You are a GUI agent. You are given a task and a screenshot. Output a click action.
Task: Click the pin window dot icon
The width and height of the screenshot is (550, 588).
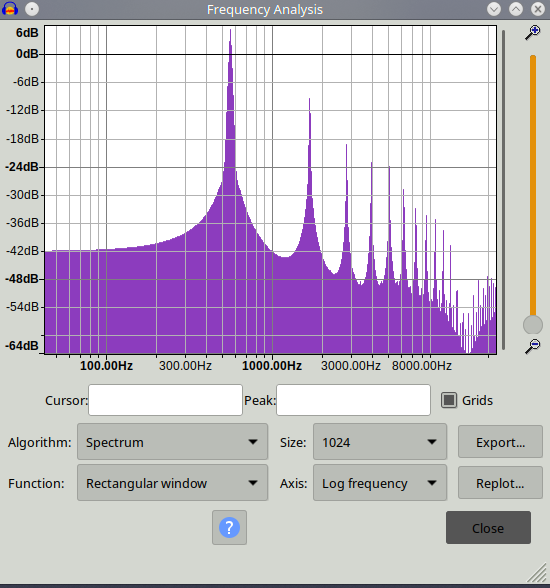pyautogui.click(x=32, y=9)
